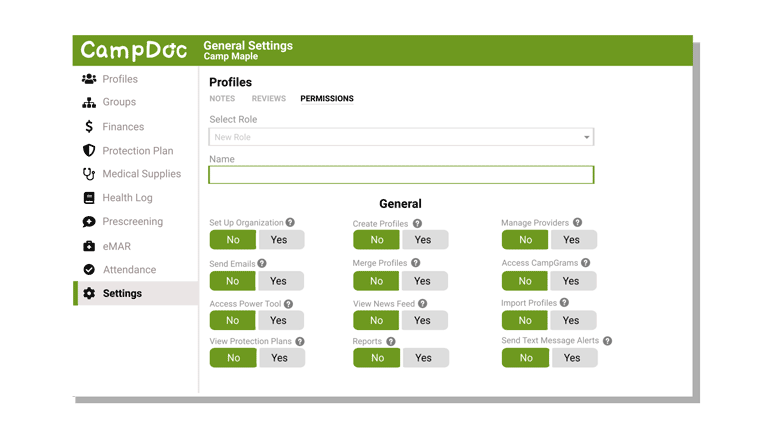Set Access CampGrams to Yes
768x432 pixels.
point(573,281)
